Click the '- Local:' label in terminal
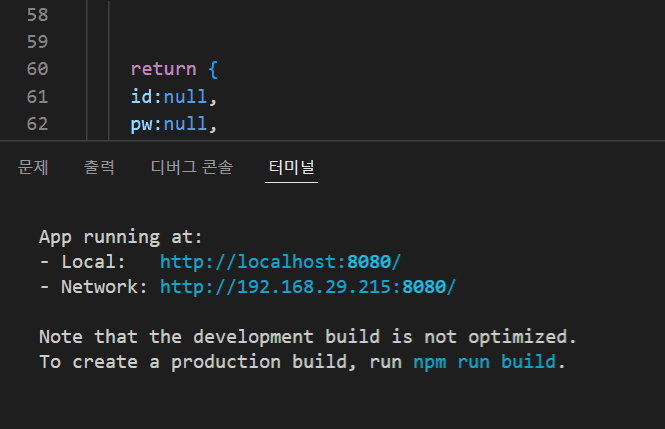This screenshot has width=665, height=429. point(83,262)
